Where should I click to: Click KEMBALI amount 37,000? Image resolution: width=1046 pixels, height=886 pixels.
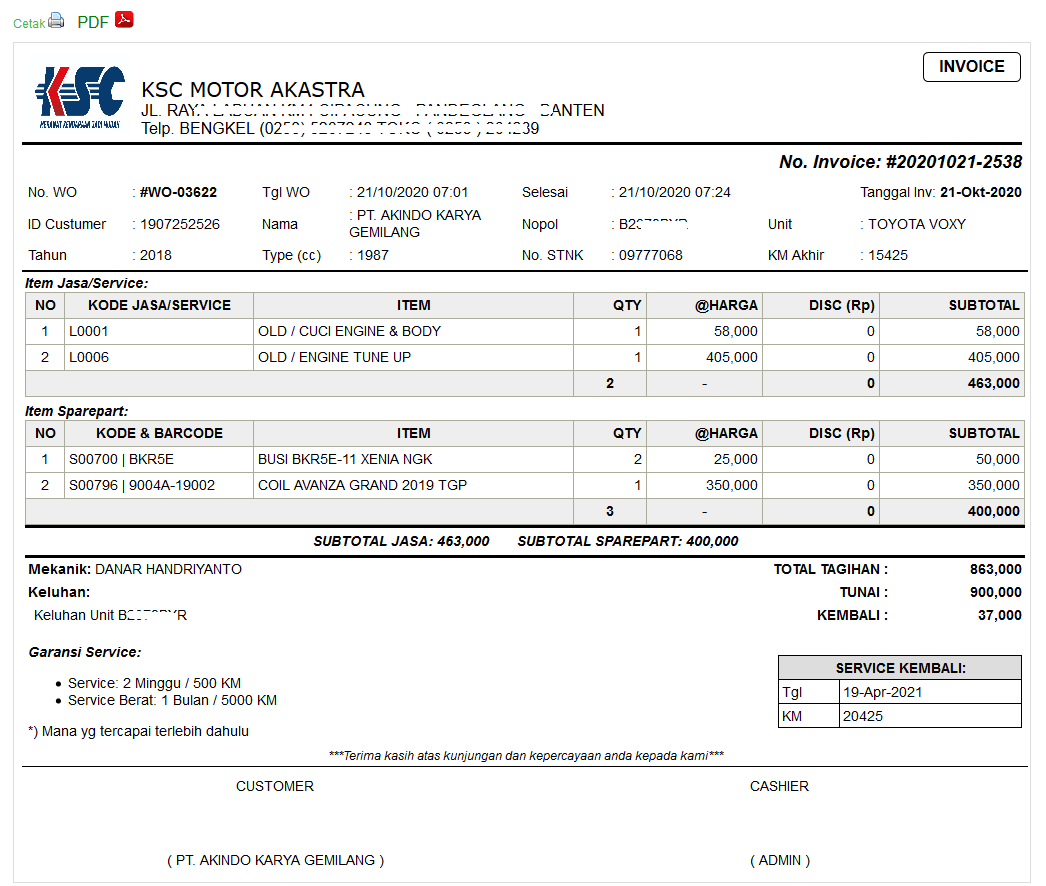click(999, 615)
